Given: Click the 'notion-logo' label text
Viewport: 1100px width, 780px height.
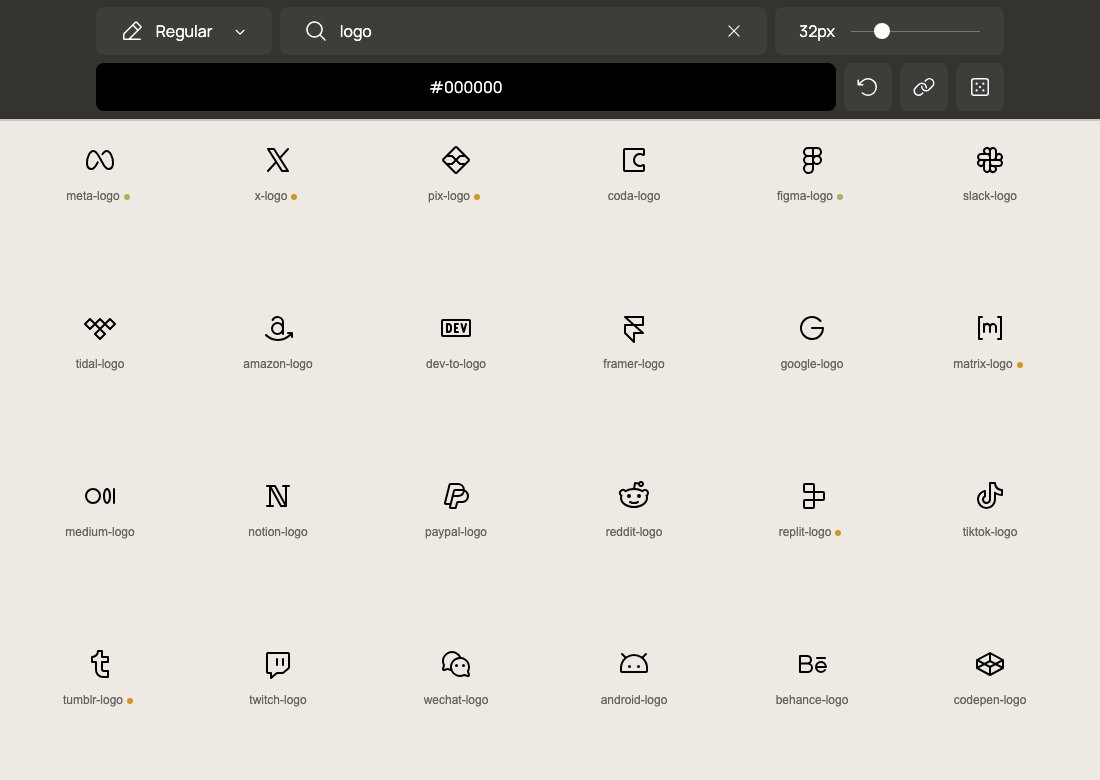Looking at the screenshot, I should [x=278, y=532].
